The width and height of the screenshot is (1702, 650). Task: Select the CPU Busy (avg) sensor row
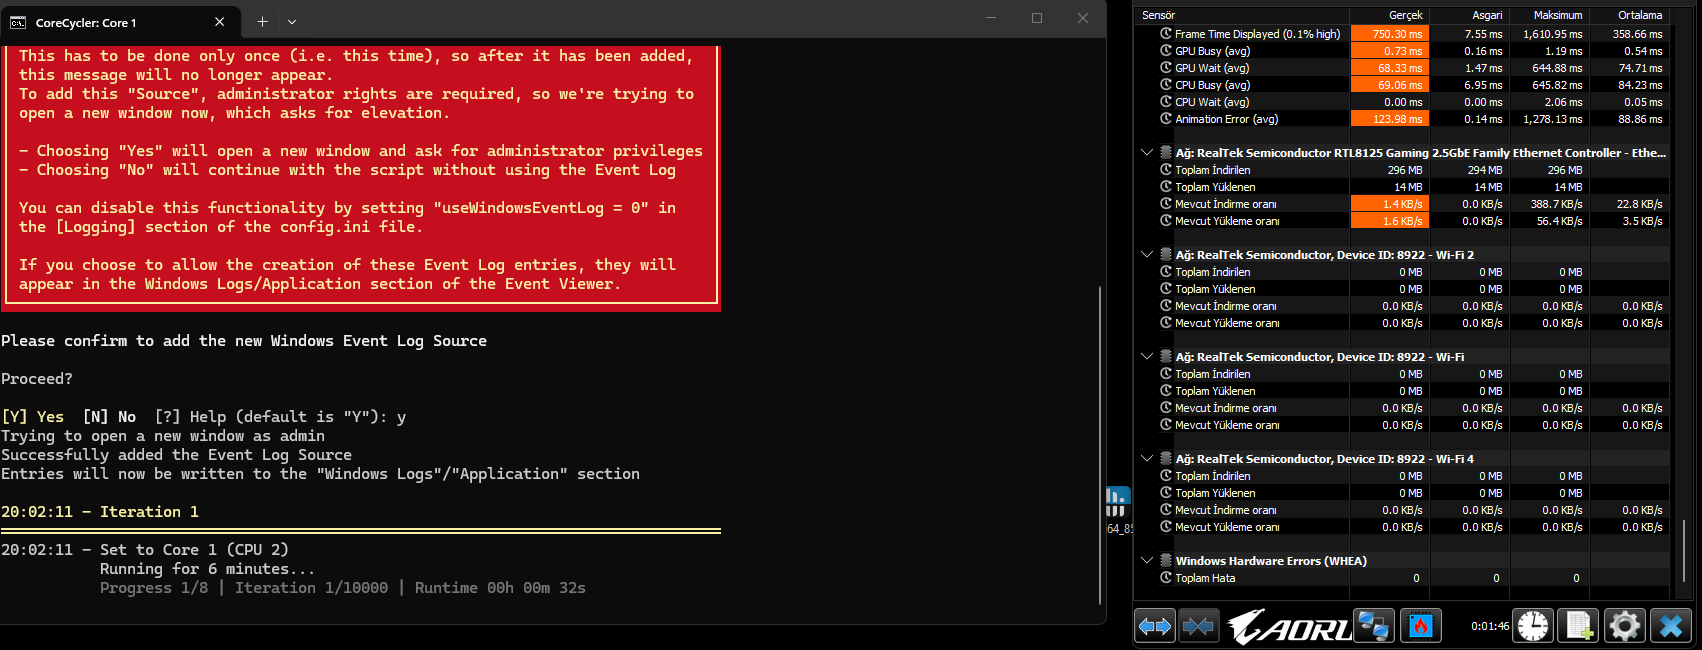point(1403,85)
